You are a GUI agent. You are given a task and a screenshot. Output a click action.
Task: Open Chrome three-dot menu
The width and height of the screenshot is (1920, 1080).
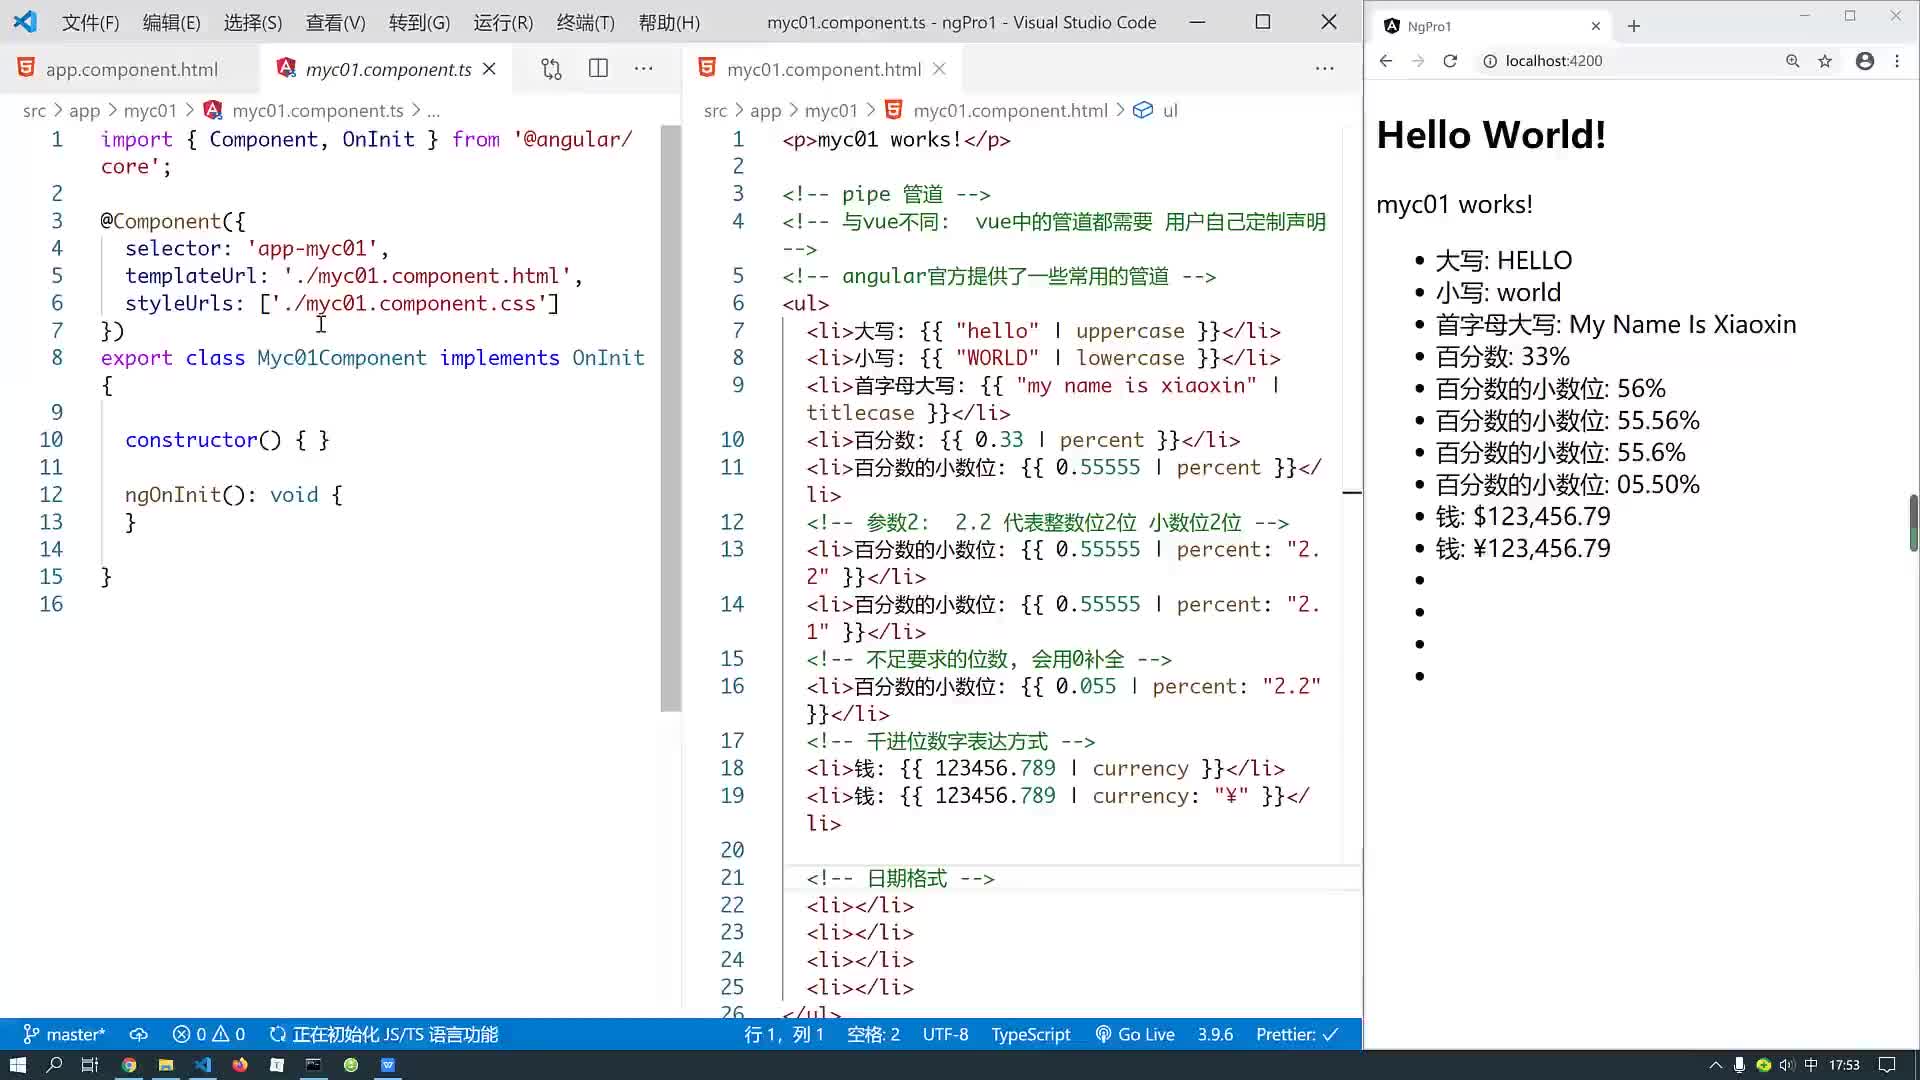1897,61
